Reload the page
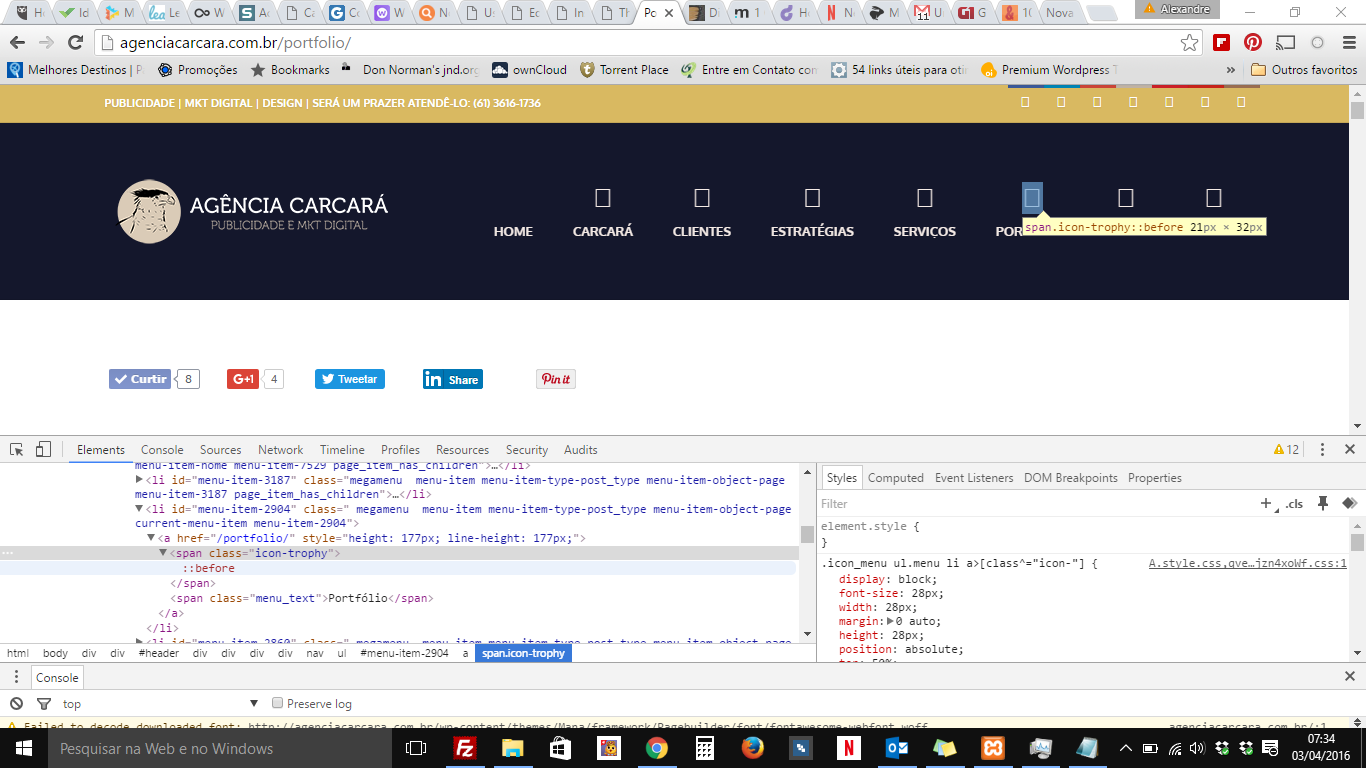This screenshot has width=1366, height=768. 75,43
